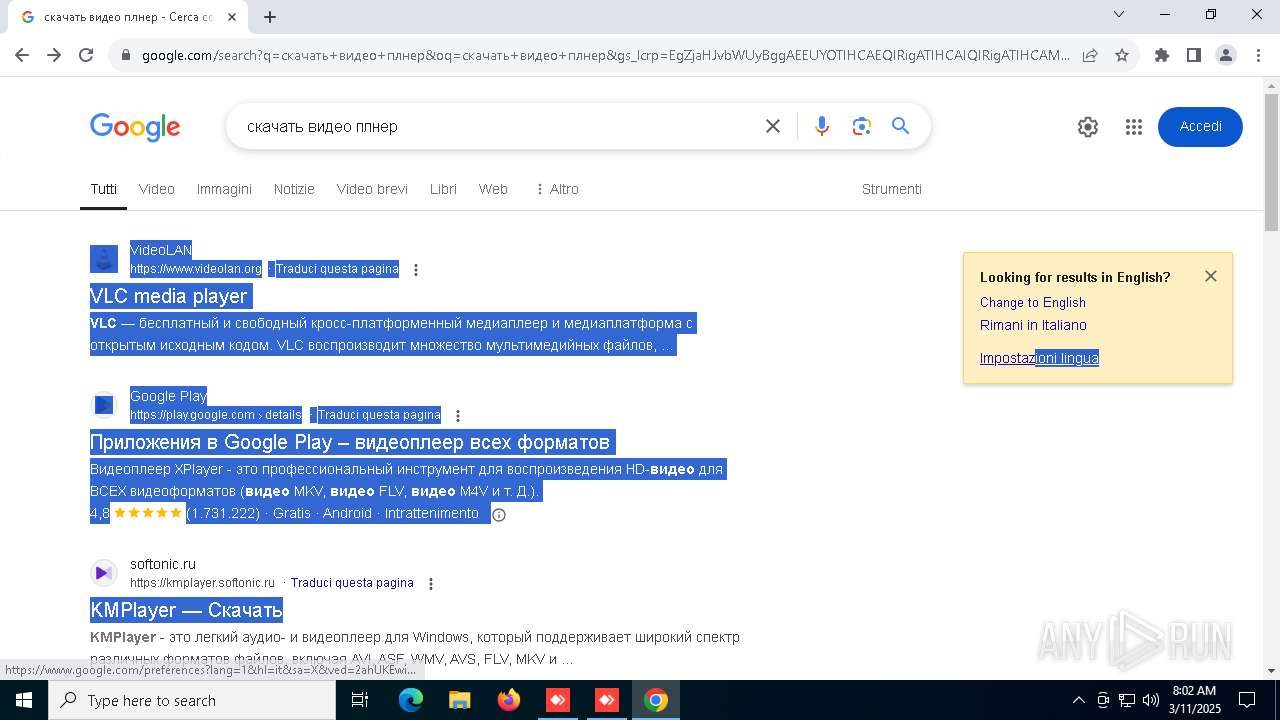Switch to Libri results tab
The width and height of the screenshot is (1280, 720).
click(x=443, y=189)
